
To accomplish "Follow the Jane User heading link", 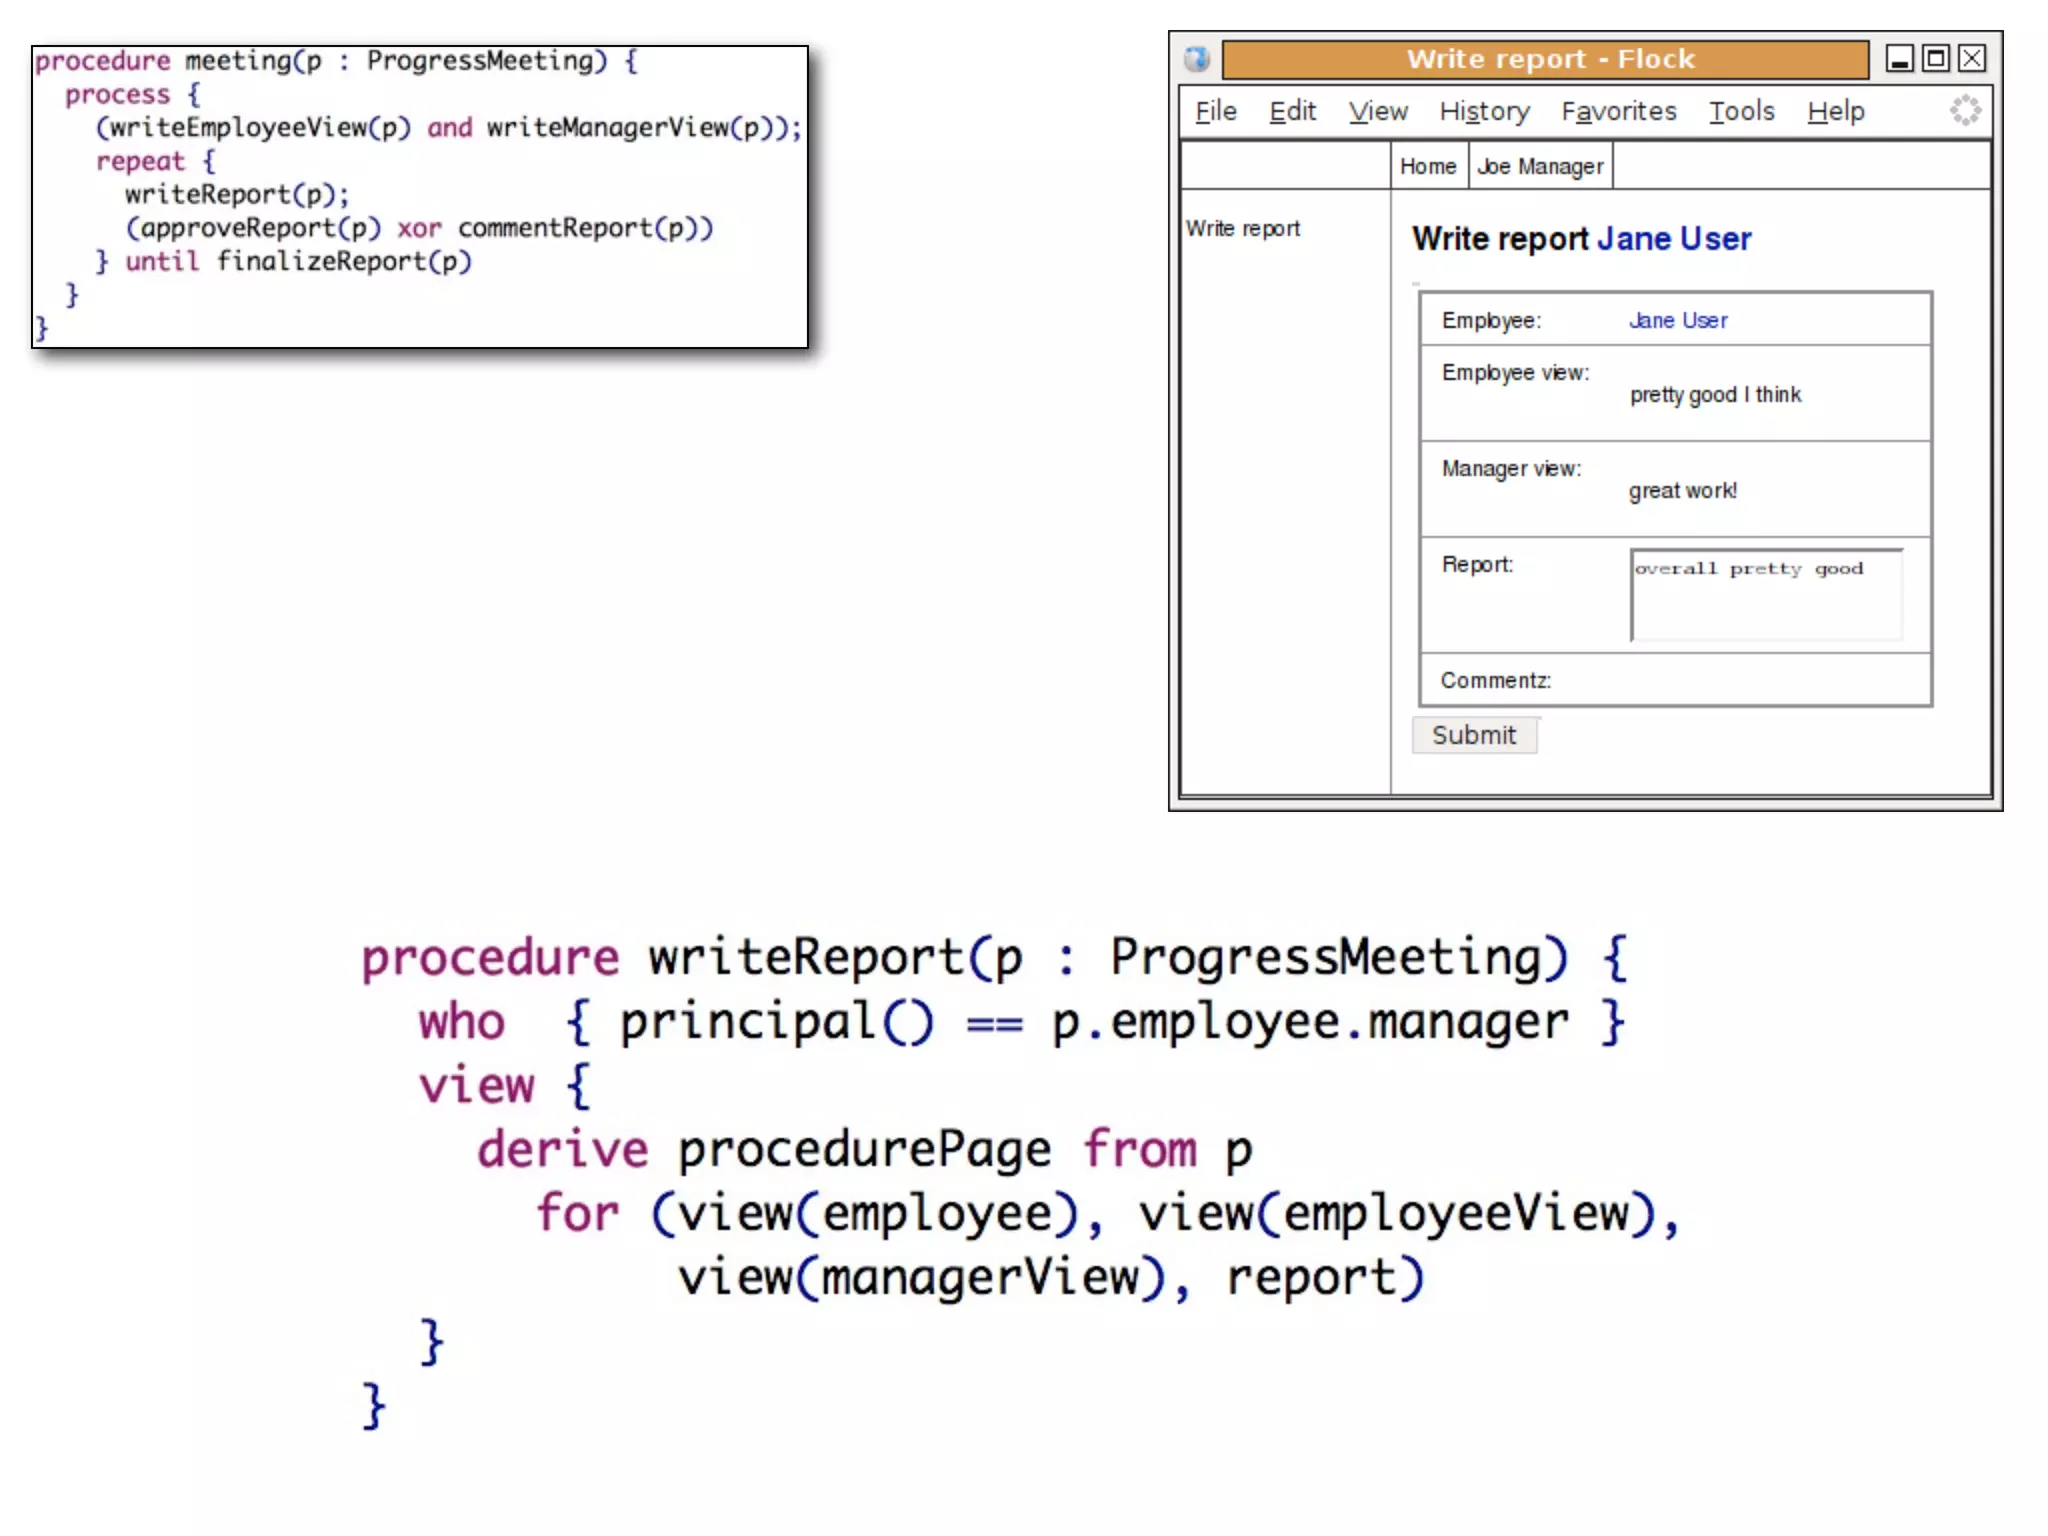I will pyautogui.click(x=1674, y=239).
